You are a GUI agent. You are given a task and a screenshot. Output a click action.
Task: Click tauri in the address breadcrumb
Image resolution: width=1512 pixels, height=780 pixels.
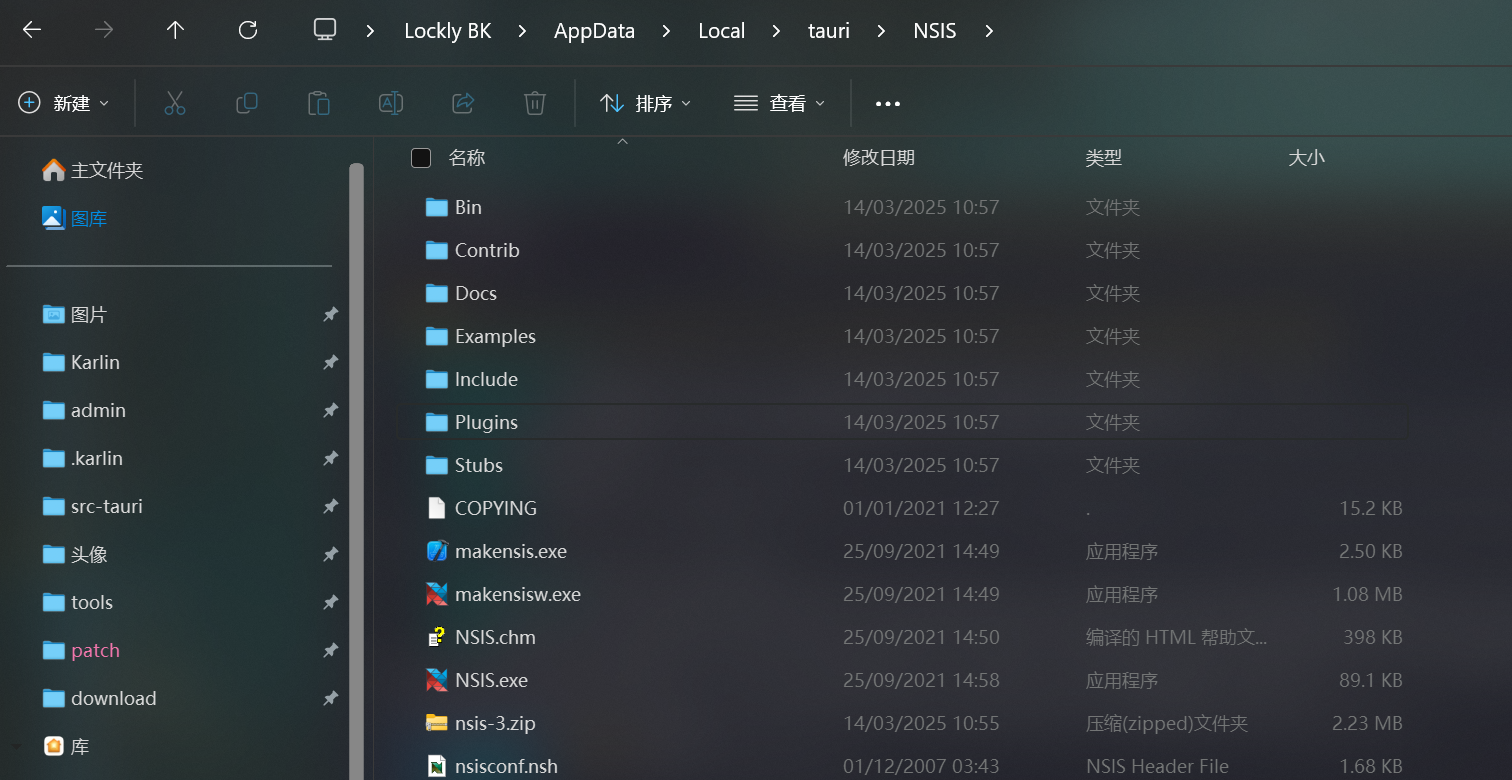coord(829,31)
